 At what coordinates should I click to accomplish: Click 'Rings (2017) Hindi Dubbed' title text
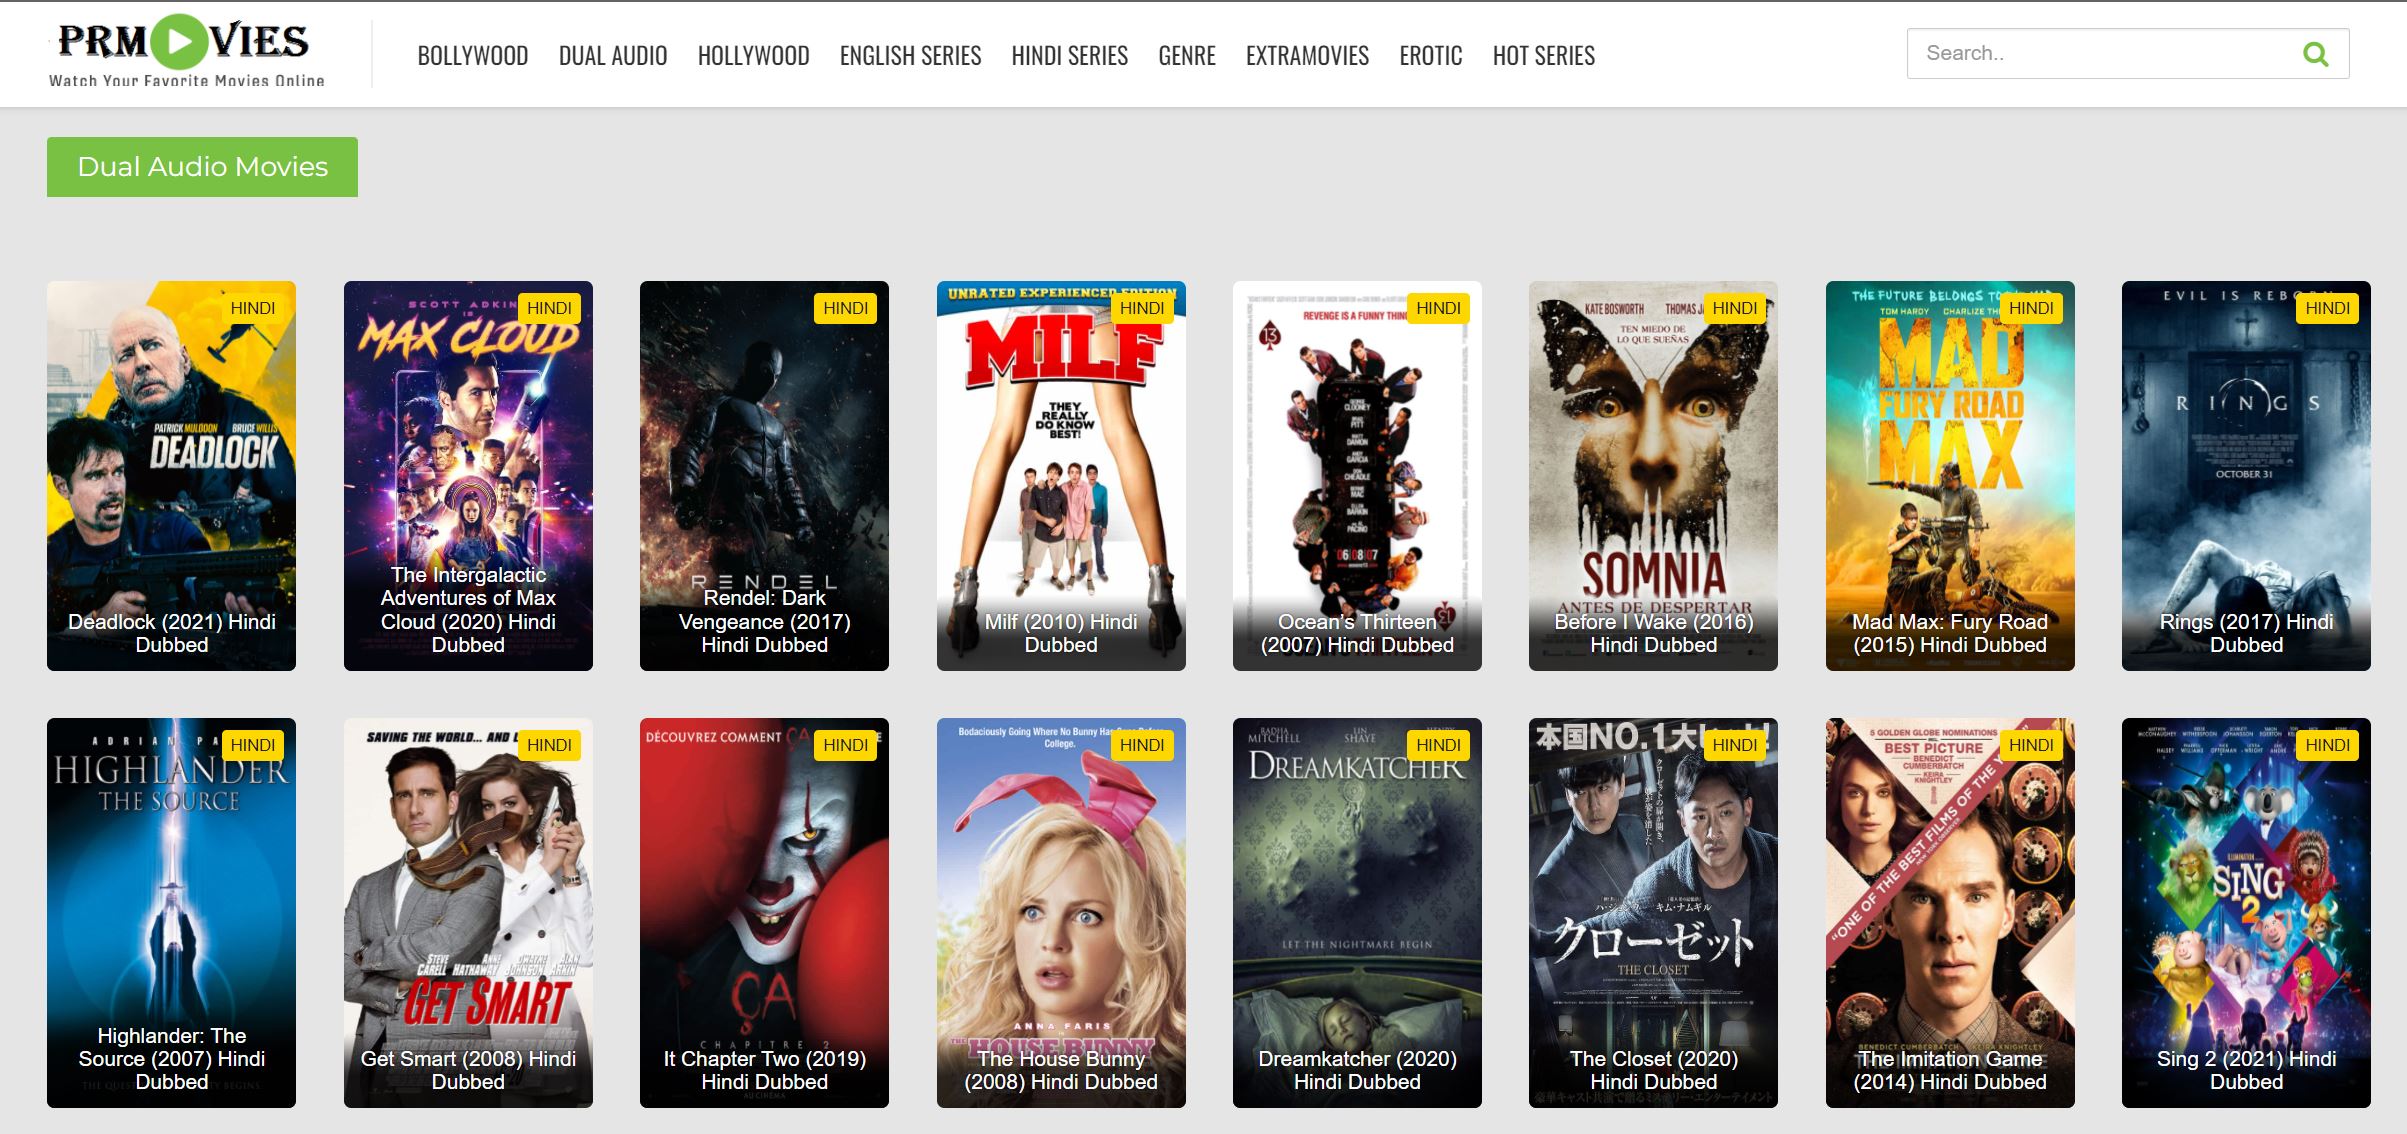tap(2246, 633)
